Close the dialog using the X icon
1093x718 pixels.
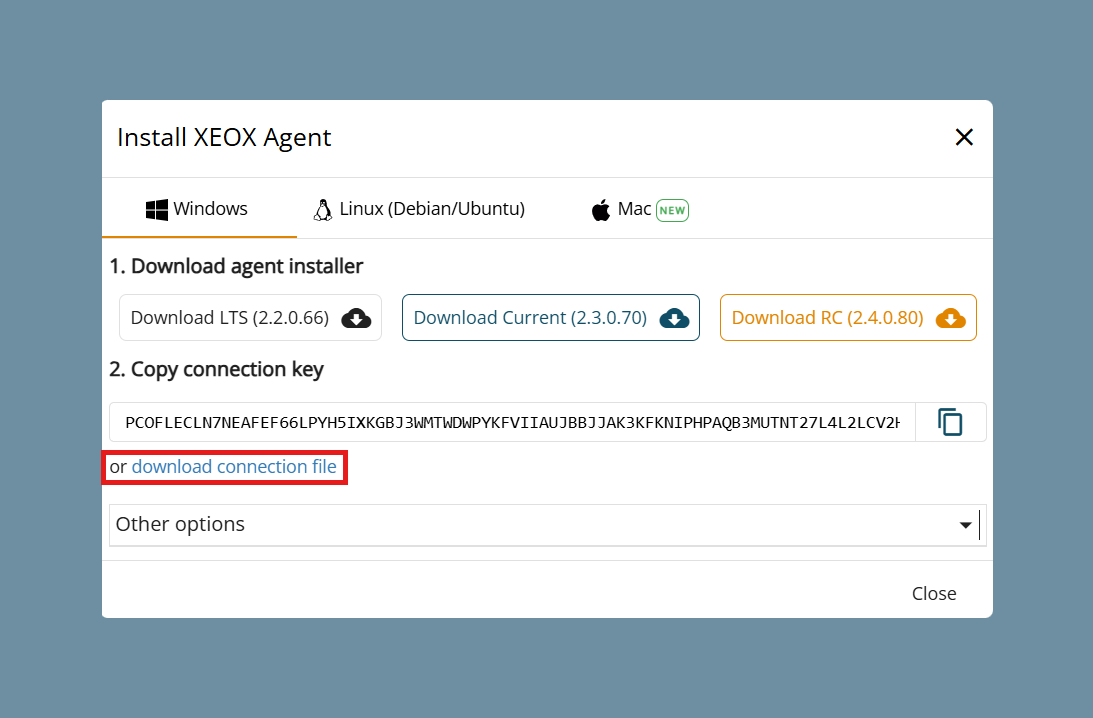coord(964,137)
